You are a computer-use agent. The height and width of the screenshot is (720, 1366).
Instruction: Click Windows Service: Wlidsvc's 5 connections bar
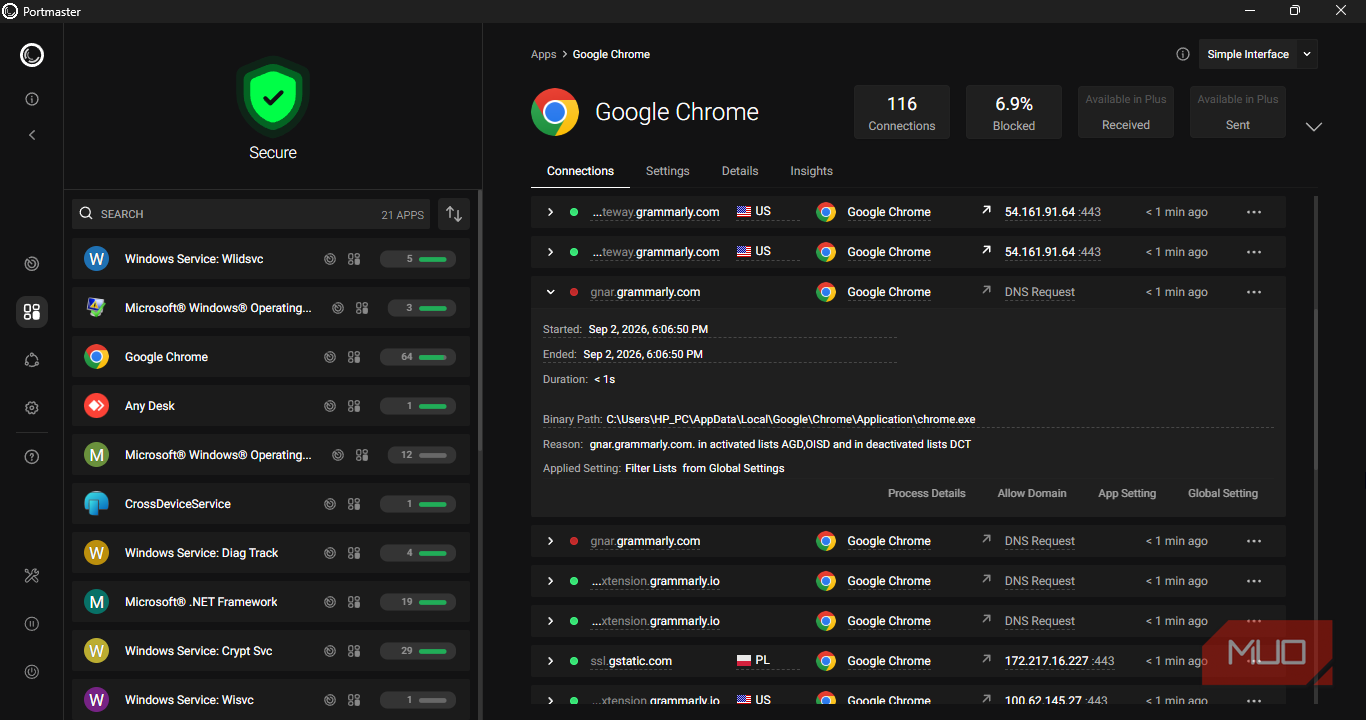(x=418, y=259)
